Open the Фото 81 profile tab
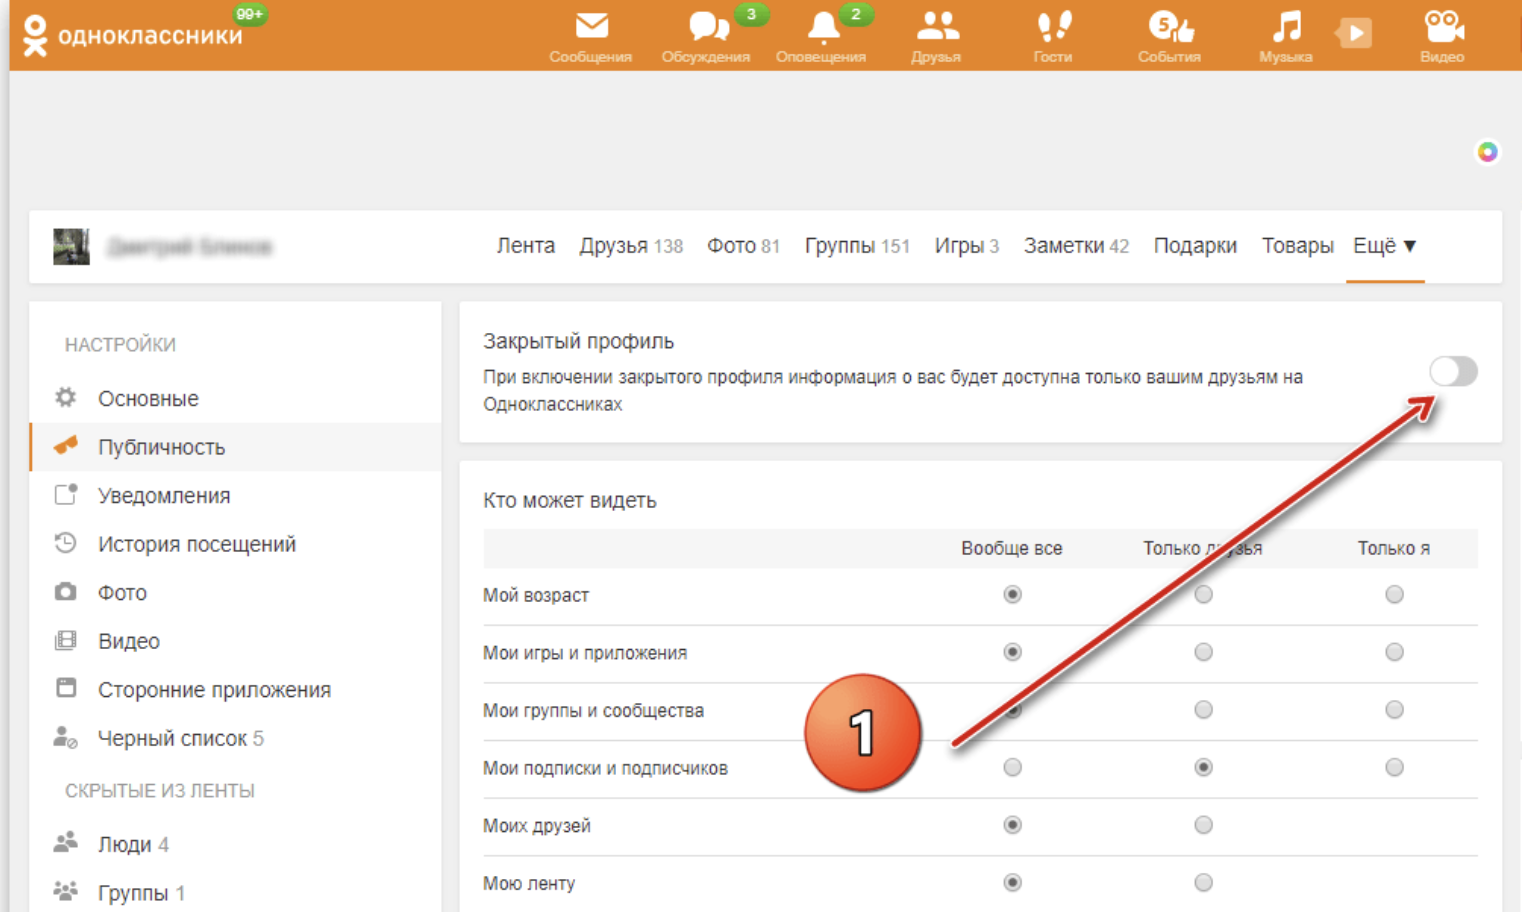This screenshot has width=1522, height=912. pyautogui.click(x=743, y=246)
